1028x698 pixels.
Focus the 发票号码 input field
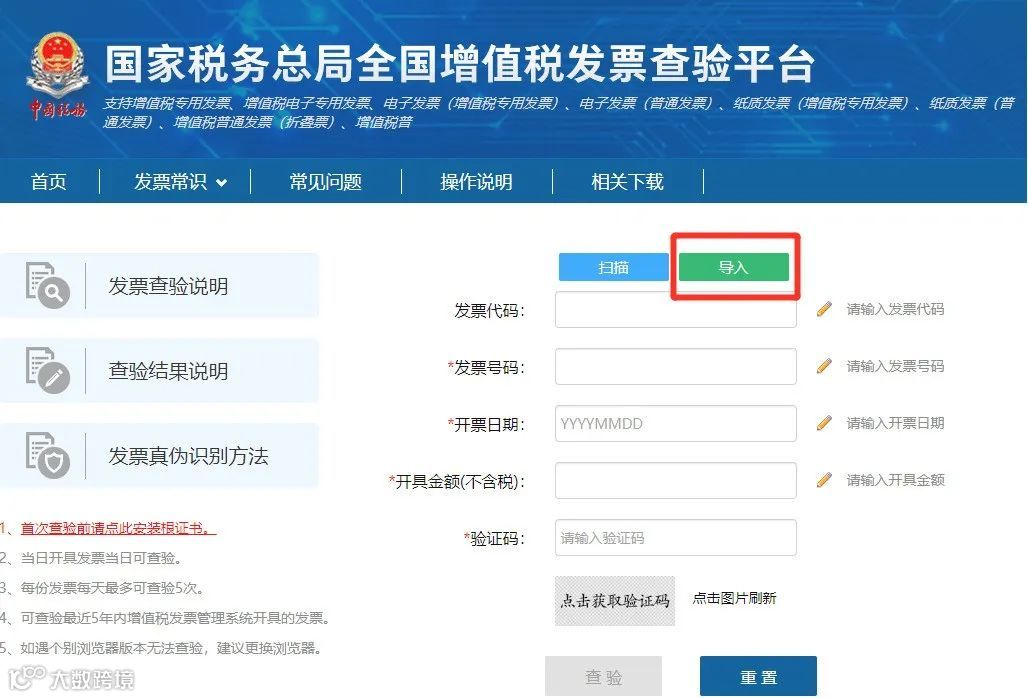[676, 366]
